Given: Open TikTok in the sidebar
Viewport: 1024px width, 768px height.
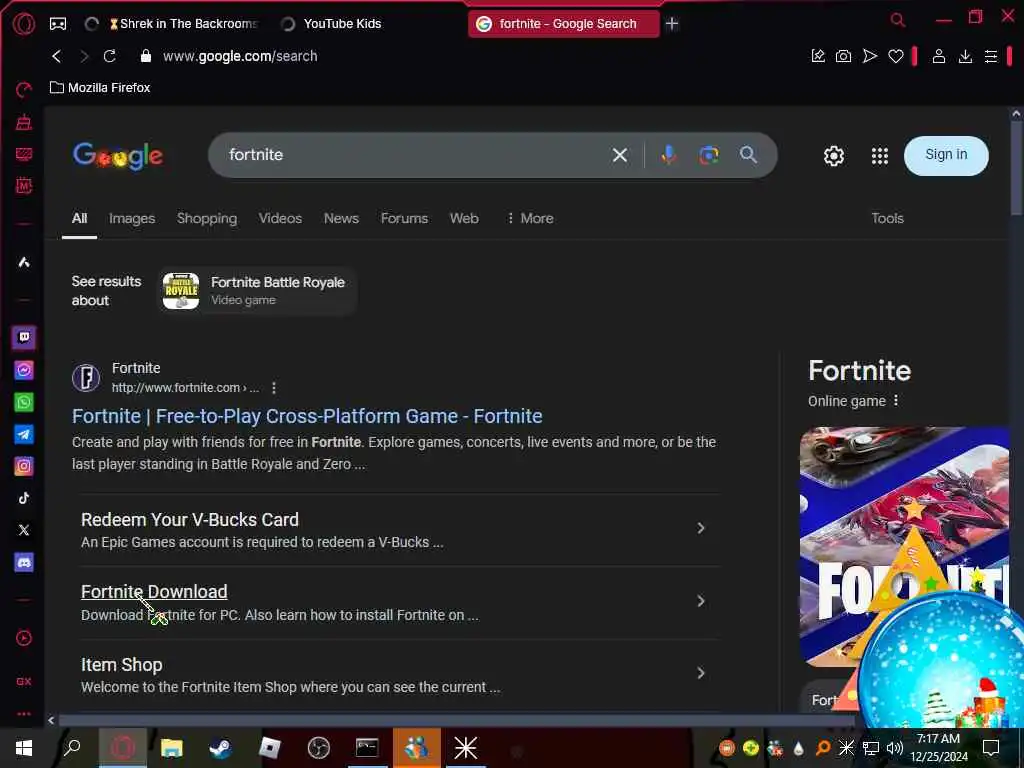Looking at the screenshot, I should point(24,498).
